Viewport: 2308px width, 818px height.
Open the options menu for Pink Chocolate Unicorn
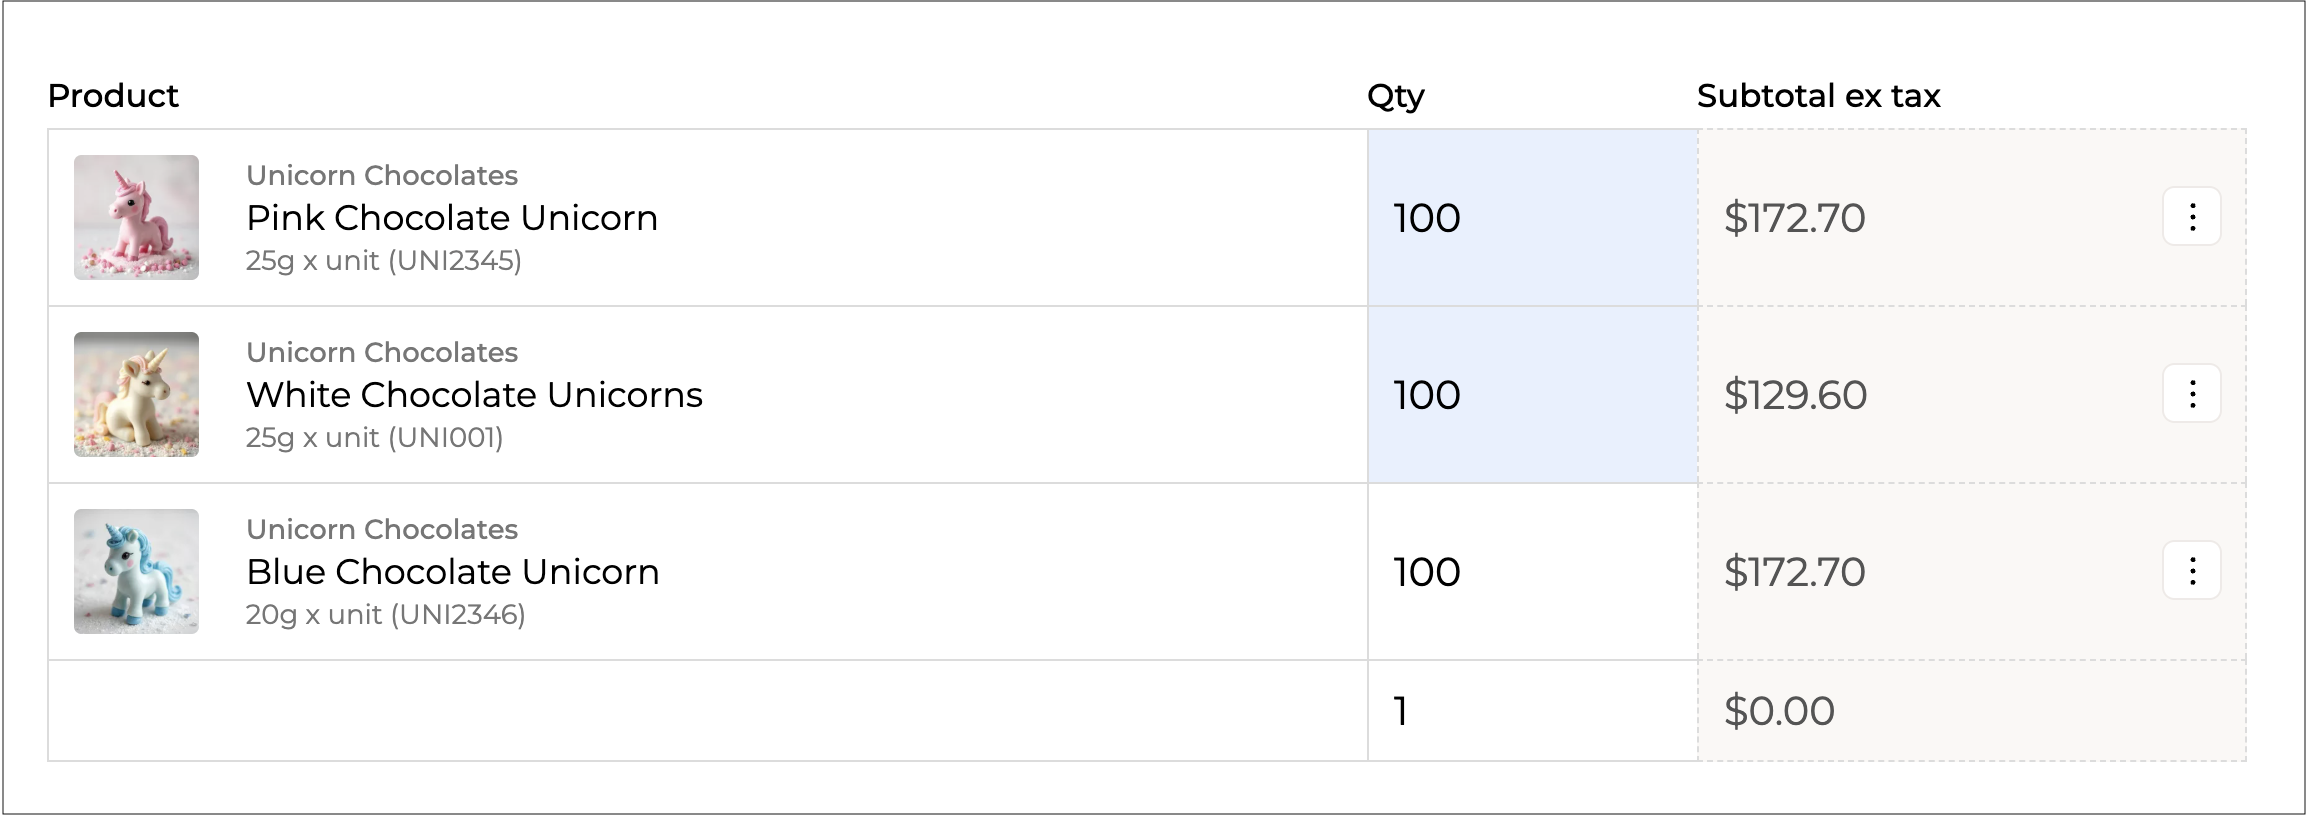pyautogui.click(x=2191, y=217)
